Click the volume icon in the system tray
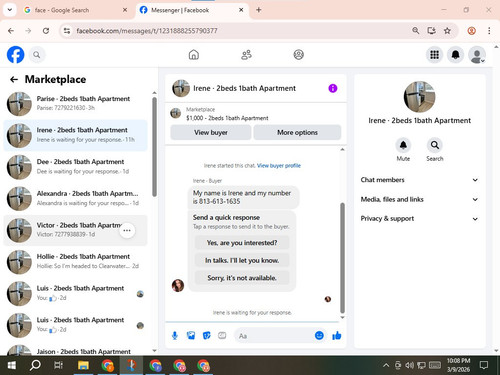This screenshot has height=375, width=500. [409, 365]
